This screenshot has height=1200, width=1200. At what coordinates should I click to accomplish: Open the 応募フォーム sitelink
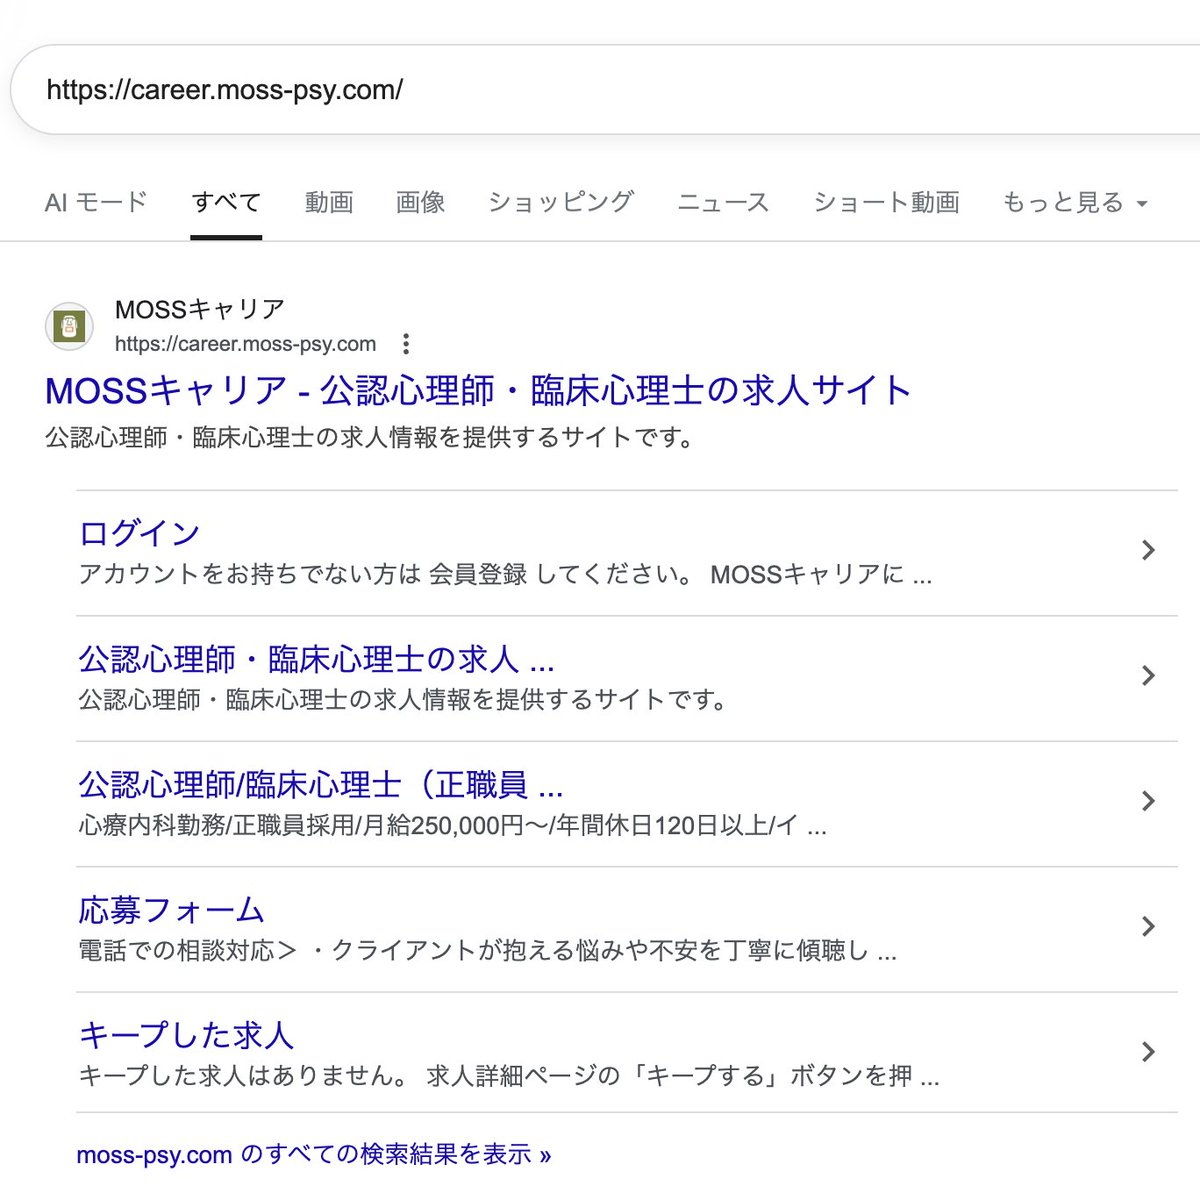tap(171, 910)
